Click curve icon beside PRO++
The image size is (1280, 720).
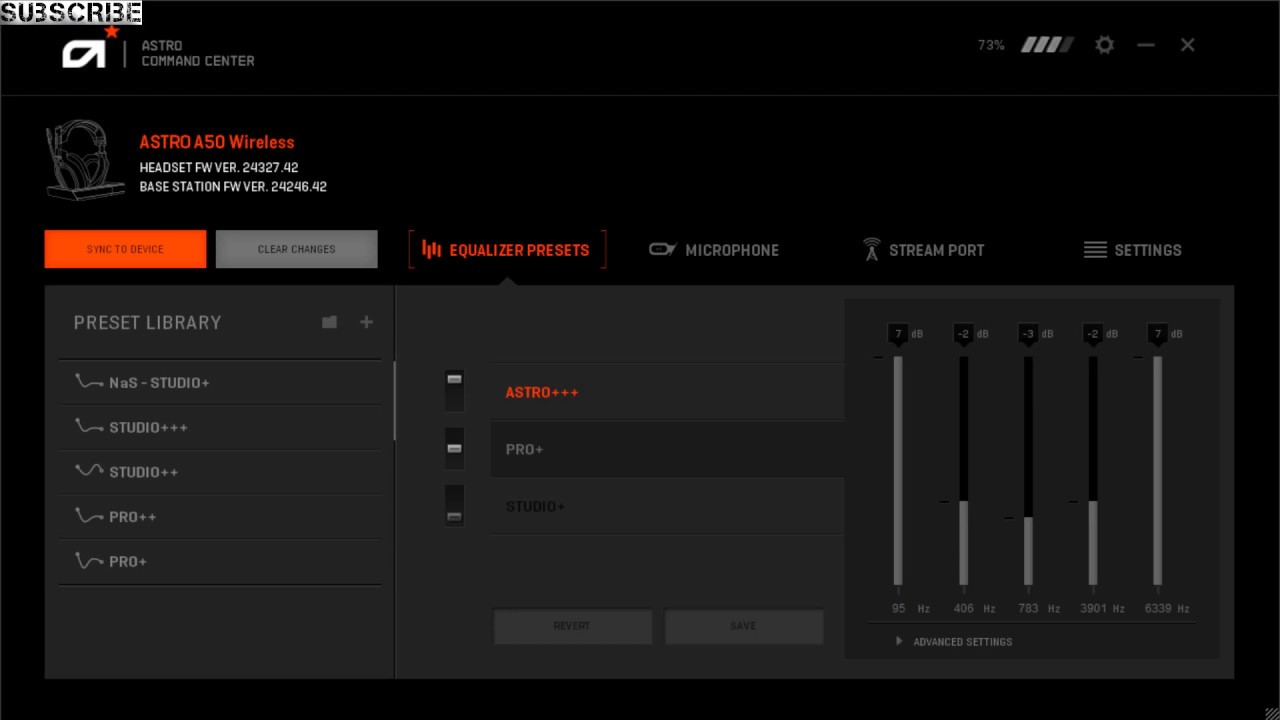click(x=89, y=516)
